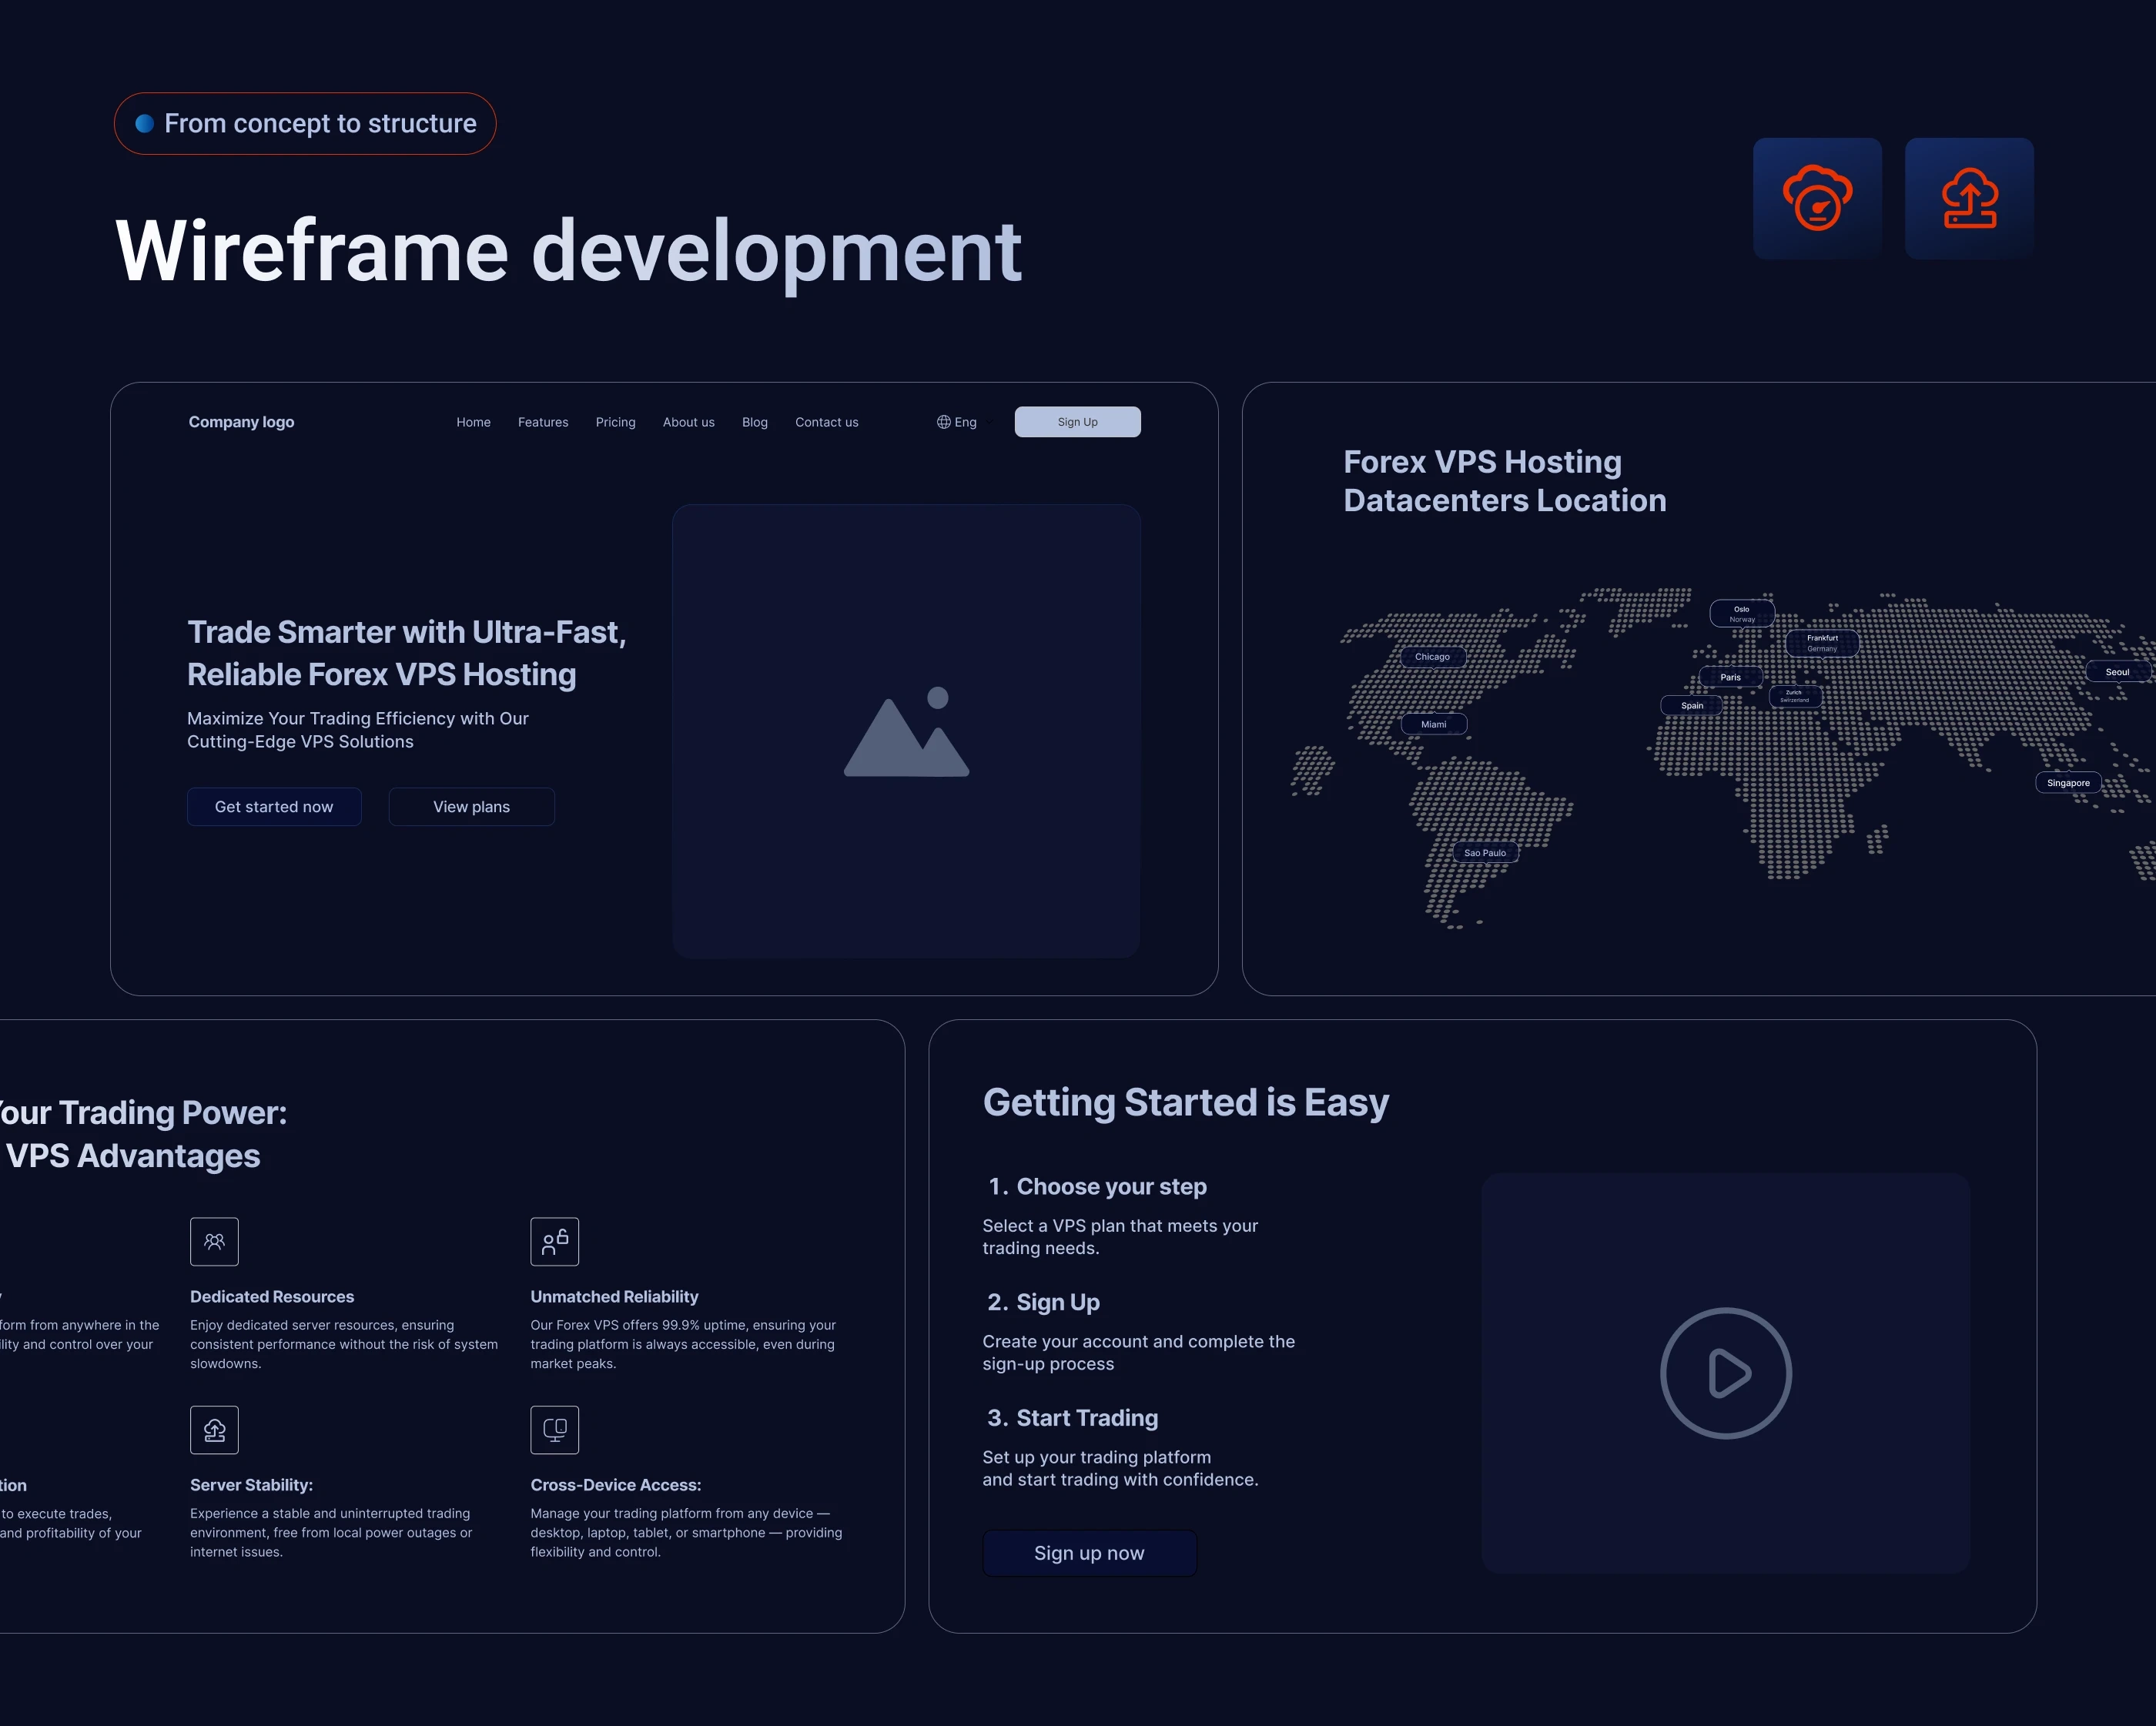The height and width of the screenshot is (1726, 2156).
Task: Click the Server Stability cloud icon
Action: 214,1430
